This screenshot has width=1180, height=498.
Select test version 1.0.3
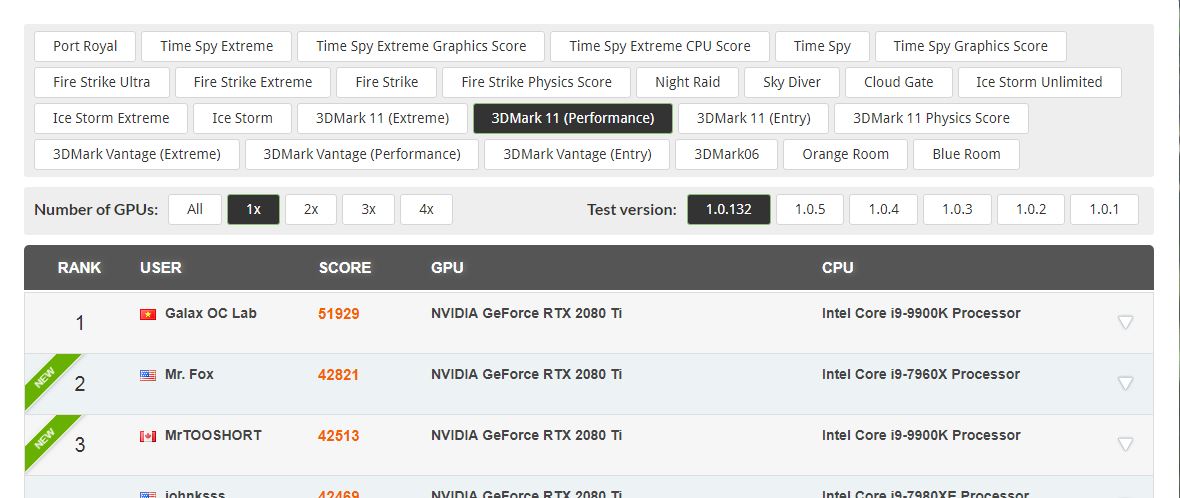point(957,209)
